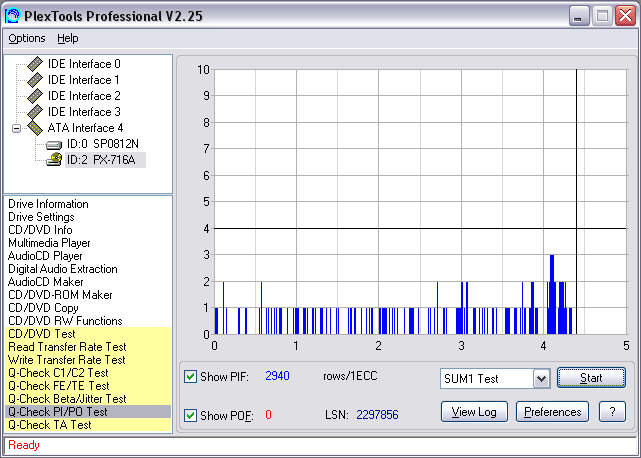Screen dimensions: 641x458
Task: Uncheck the Show POF checkbox
Action: tap(190, 415)
